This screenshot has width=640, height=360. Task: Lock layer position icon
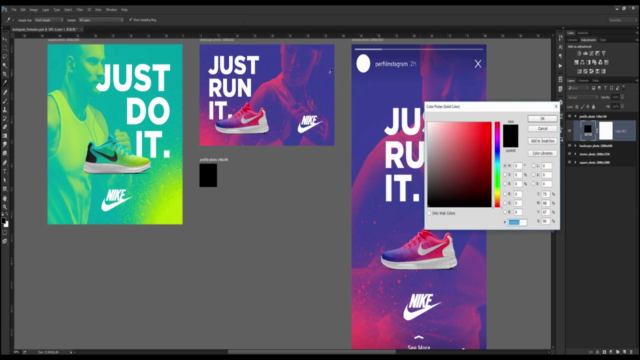pos(588,107)
